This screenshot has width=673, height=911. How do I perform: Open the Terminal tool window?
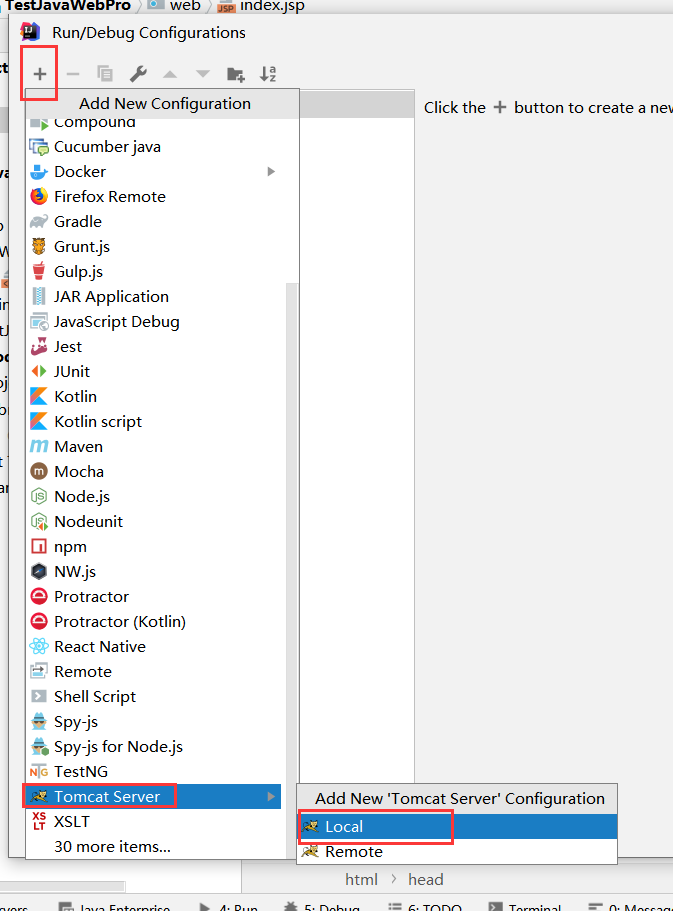click(525, 906)
